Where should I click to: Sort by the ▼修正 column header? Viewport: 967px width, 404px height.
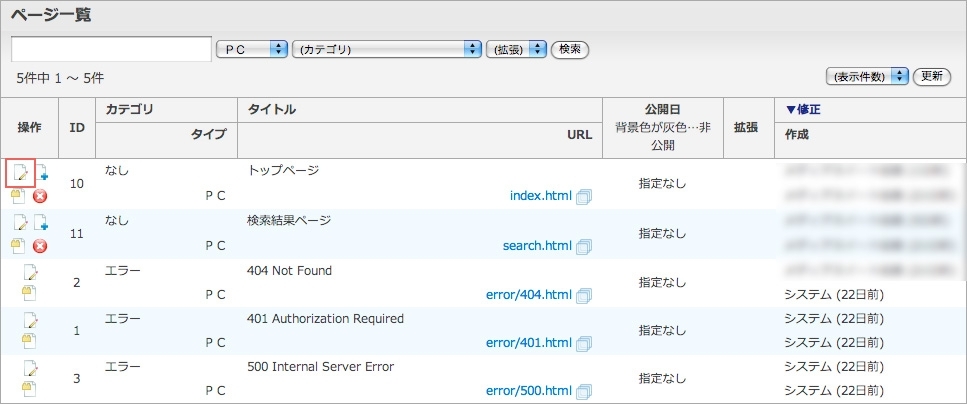[x=802, y=110]
